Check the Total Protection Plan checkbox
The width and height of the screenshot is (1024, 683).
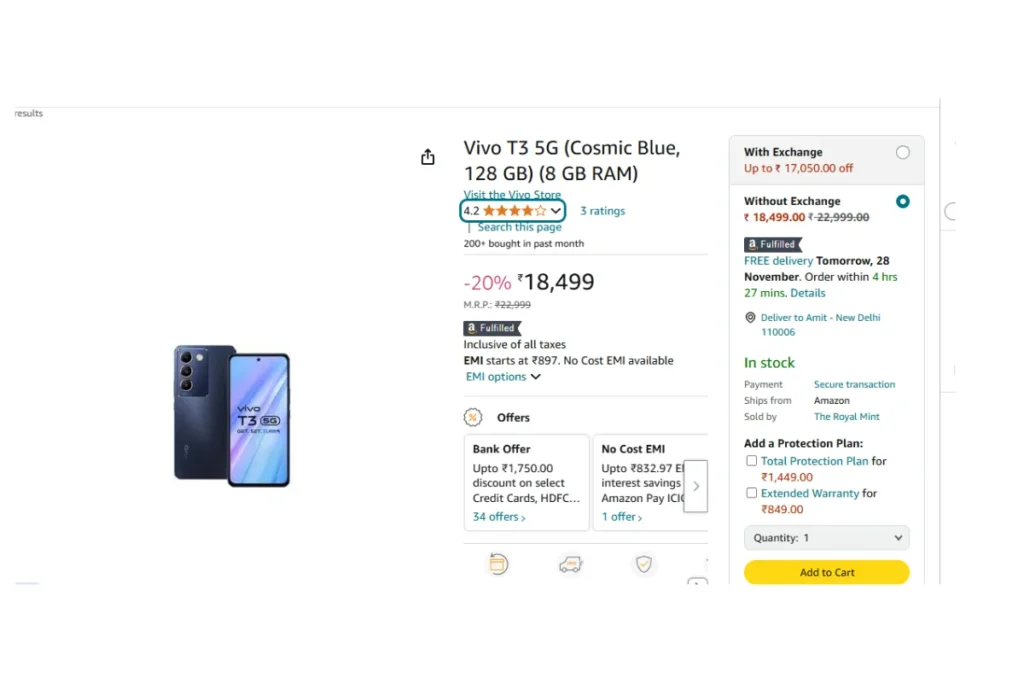752,460
